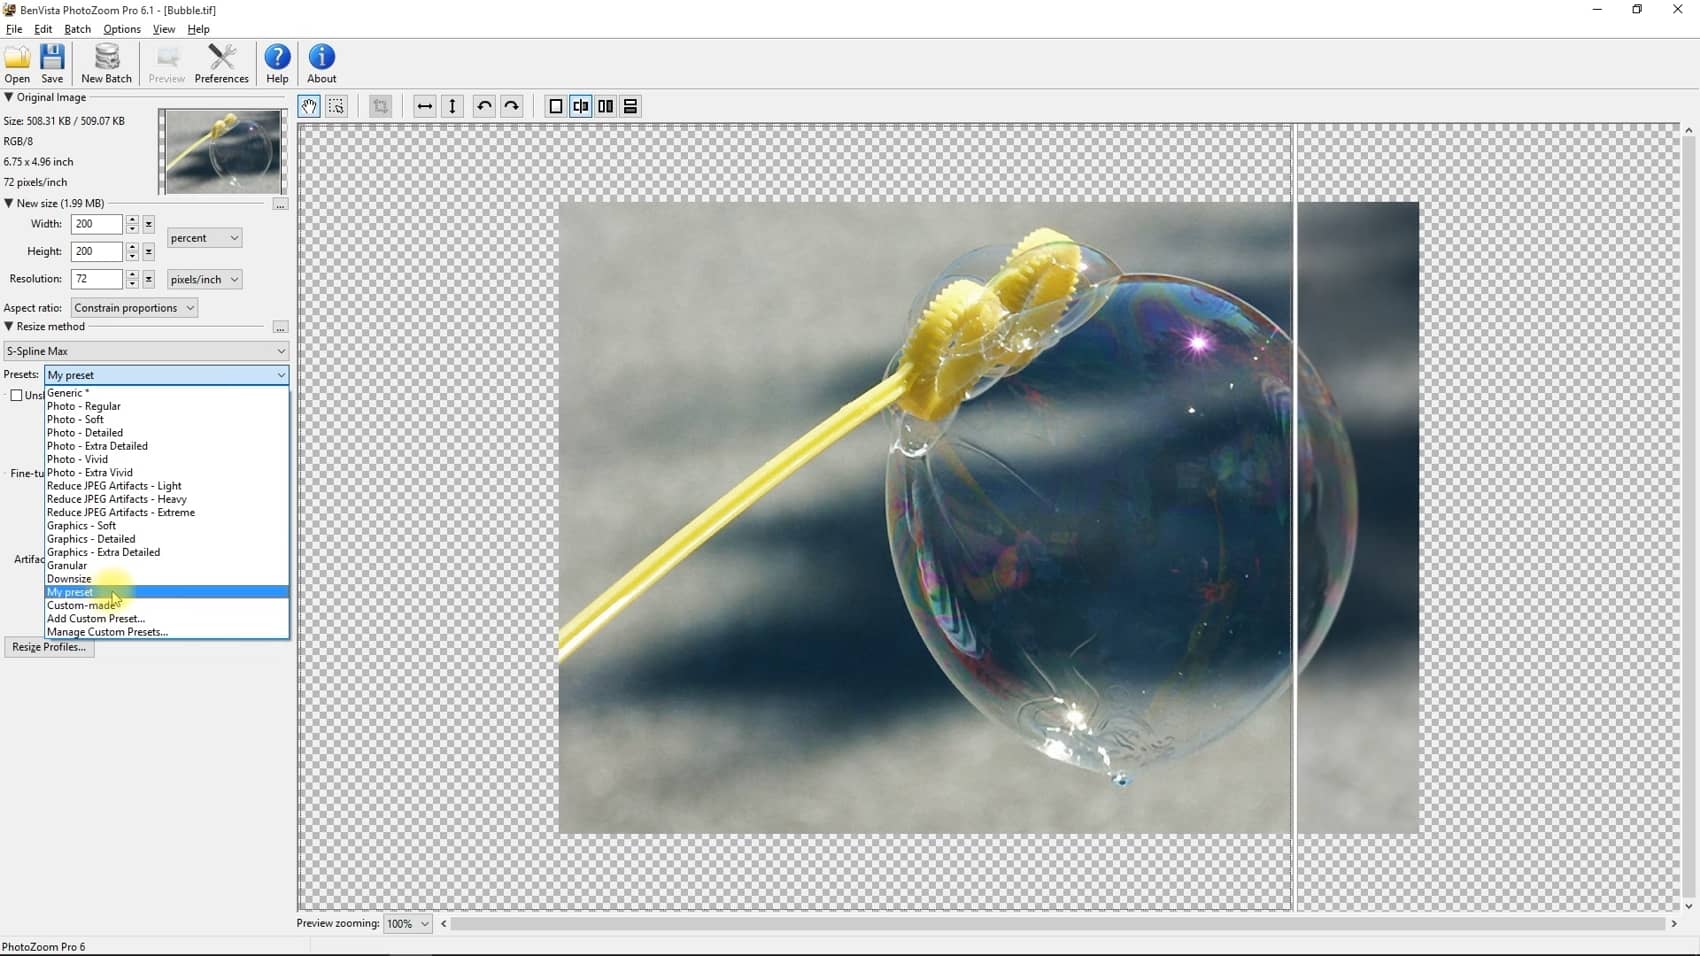Open the Help icon in the toolbar

(x=277, y=64)
